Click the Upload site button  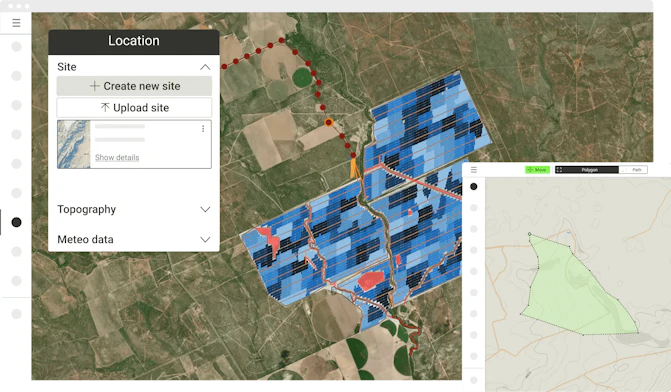pyautogui.click(x=134, y=108)
